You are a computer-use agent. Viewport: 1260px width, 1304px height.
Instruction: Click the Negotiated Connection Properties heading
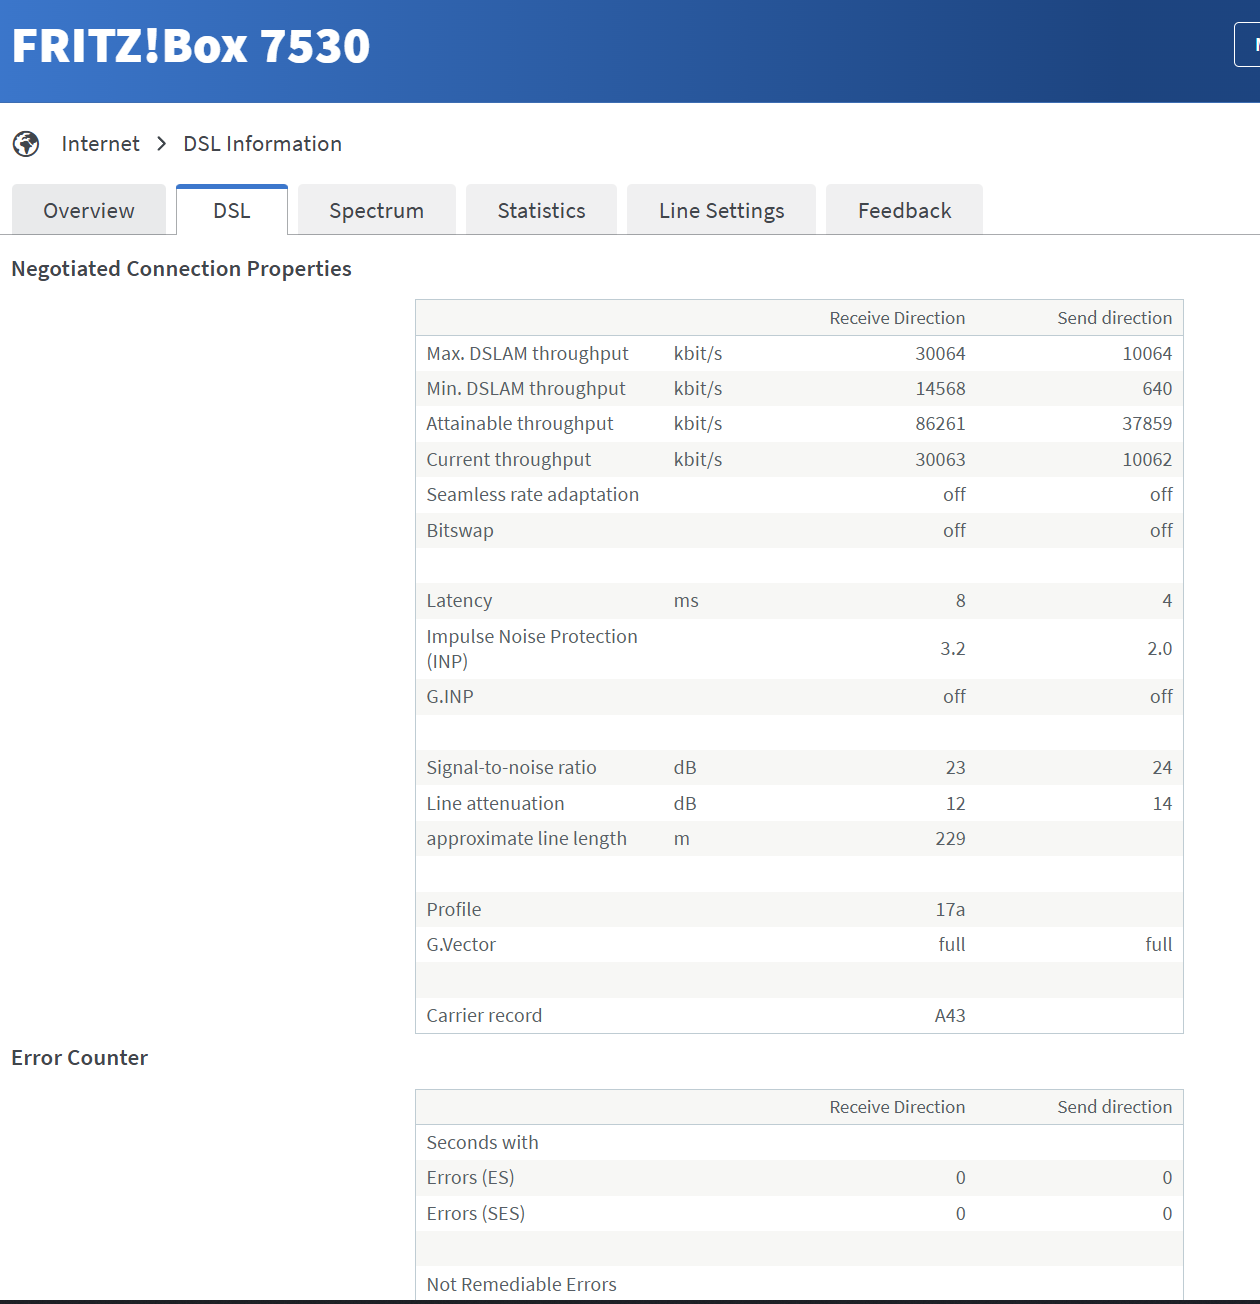coord(181,269)
